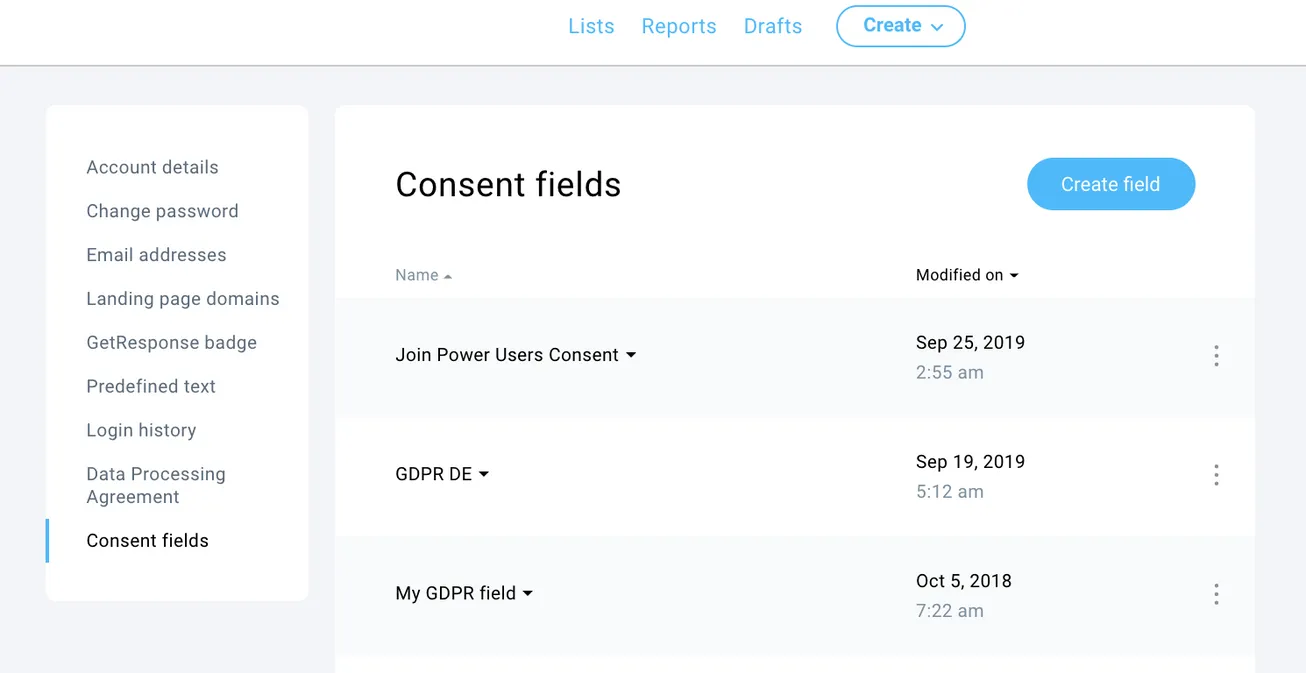
Task: Select GetResponse badge in sidebar
Action: (x=171, y=342)
